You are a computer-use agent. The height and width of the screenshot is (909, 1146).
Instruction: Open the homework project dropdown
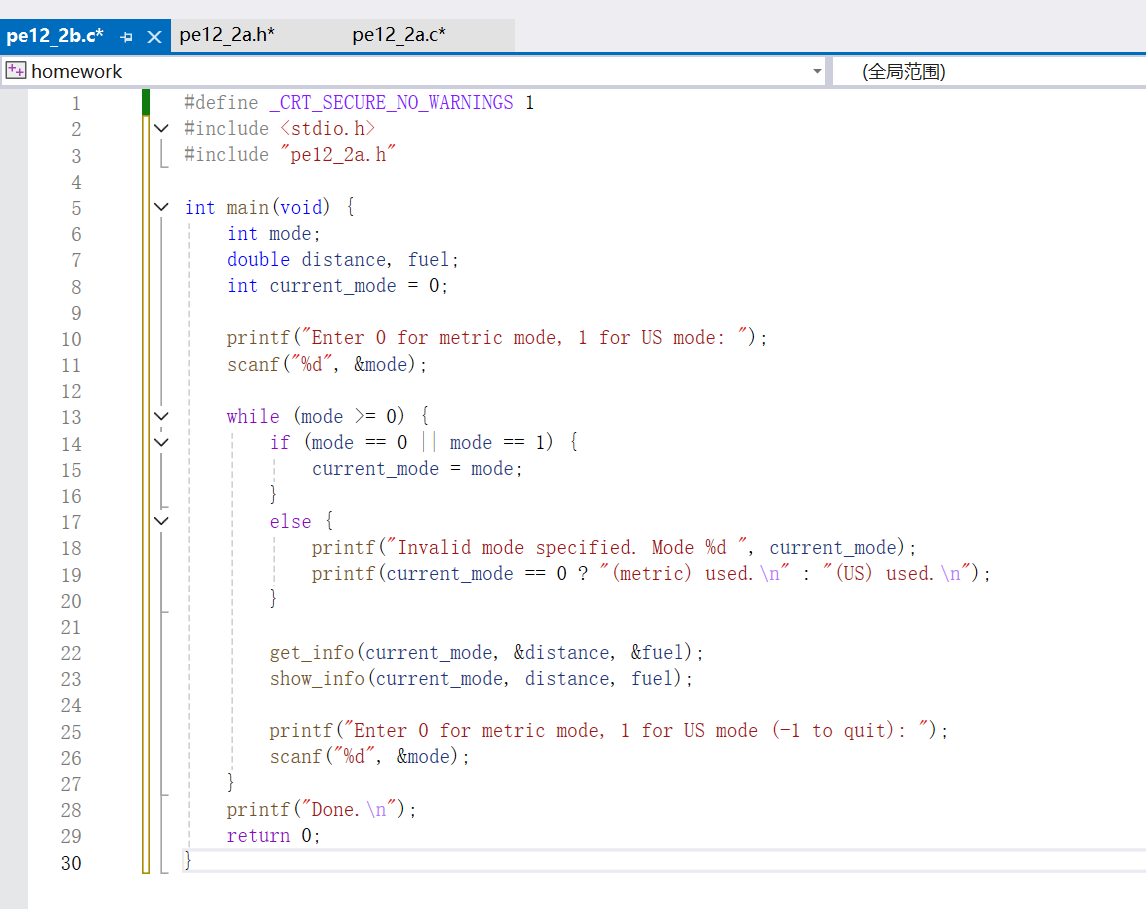[x=817, y=72]
